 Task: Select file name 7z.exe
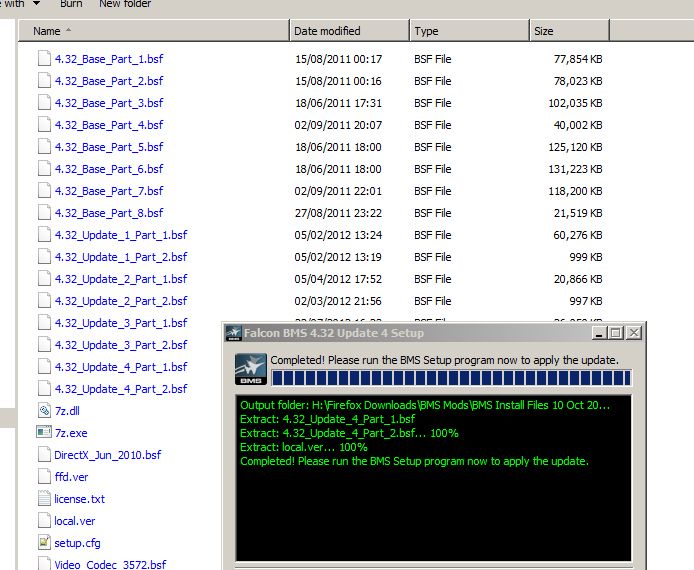(71, 433)
